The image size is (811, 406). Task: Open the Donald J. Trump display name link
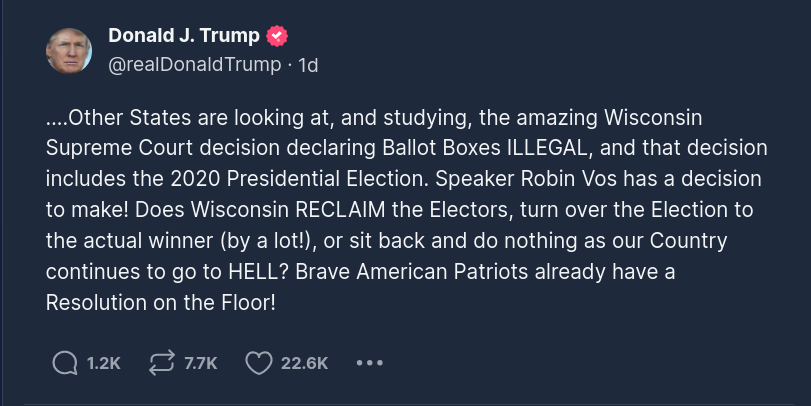tap(183, 36)
